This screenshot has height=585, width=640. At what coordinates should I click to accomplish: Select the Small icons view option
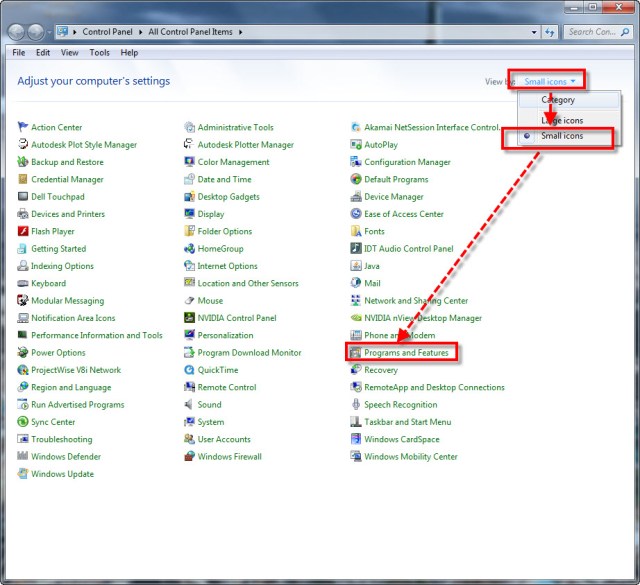561,136
